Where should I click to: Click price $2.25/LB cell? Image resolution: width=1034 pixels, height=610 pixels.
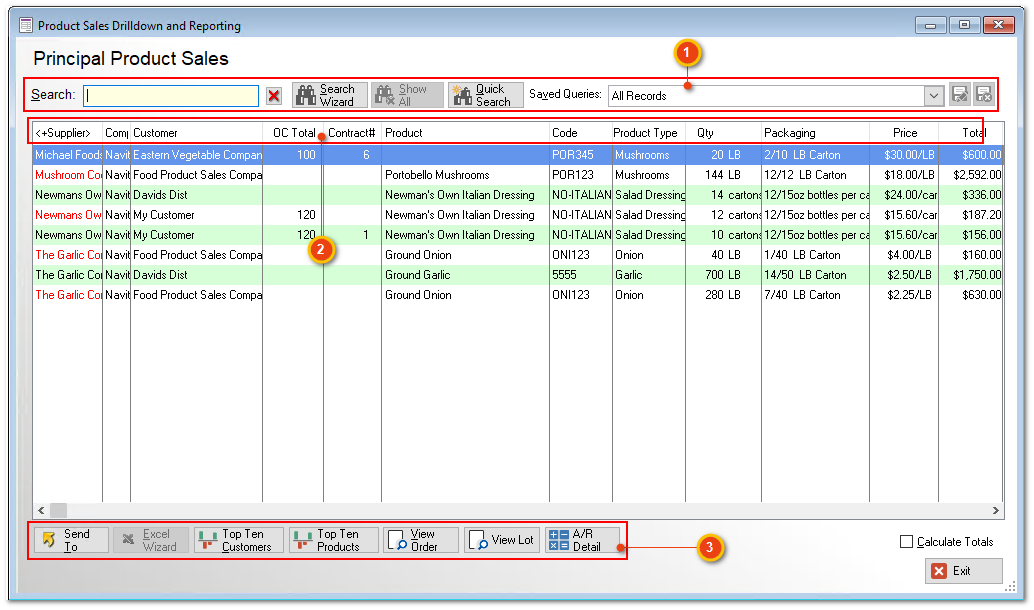click(x=904, y=295)
